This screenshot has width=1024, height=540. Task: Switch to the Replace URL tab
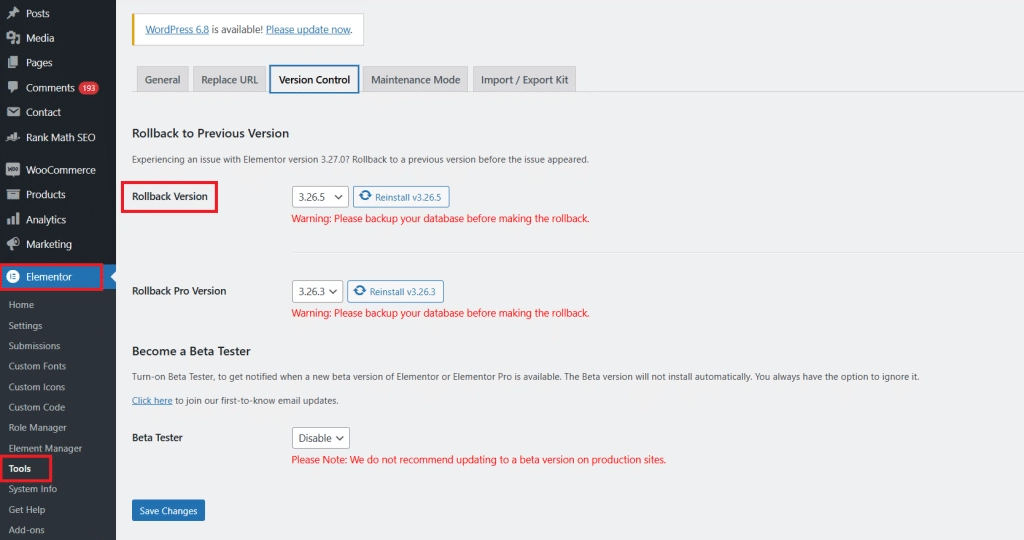[x=229, y=80]
